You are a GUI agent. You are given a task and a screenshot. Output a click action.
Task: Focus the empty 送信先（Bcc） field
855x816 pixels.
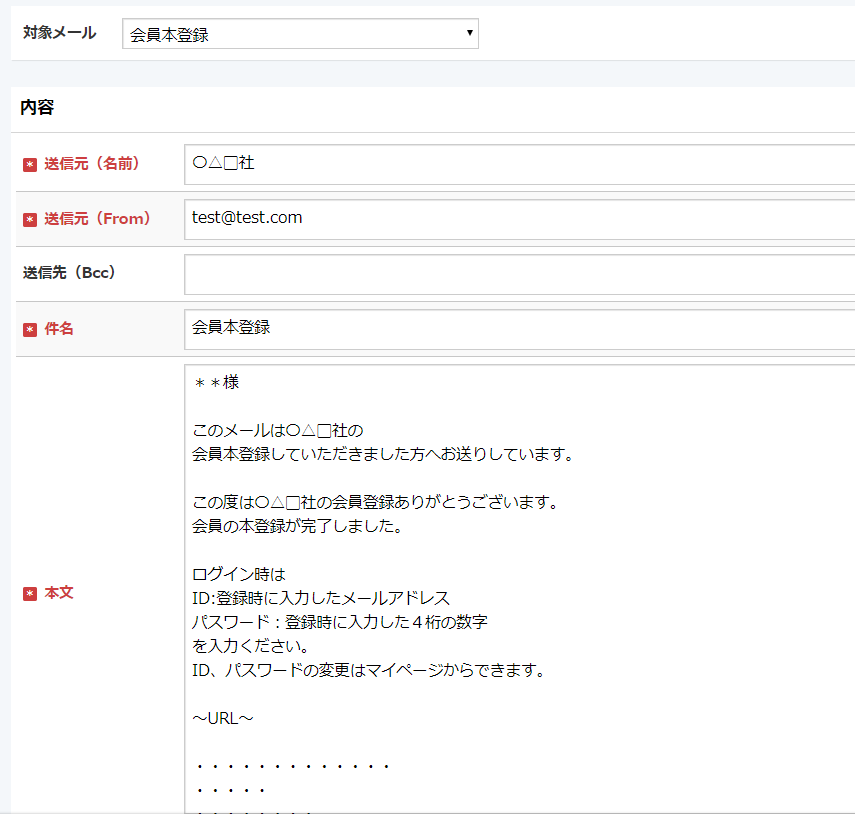click(x=520, y=274)
